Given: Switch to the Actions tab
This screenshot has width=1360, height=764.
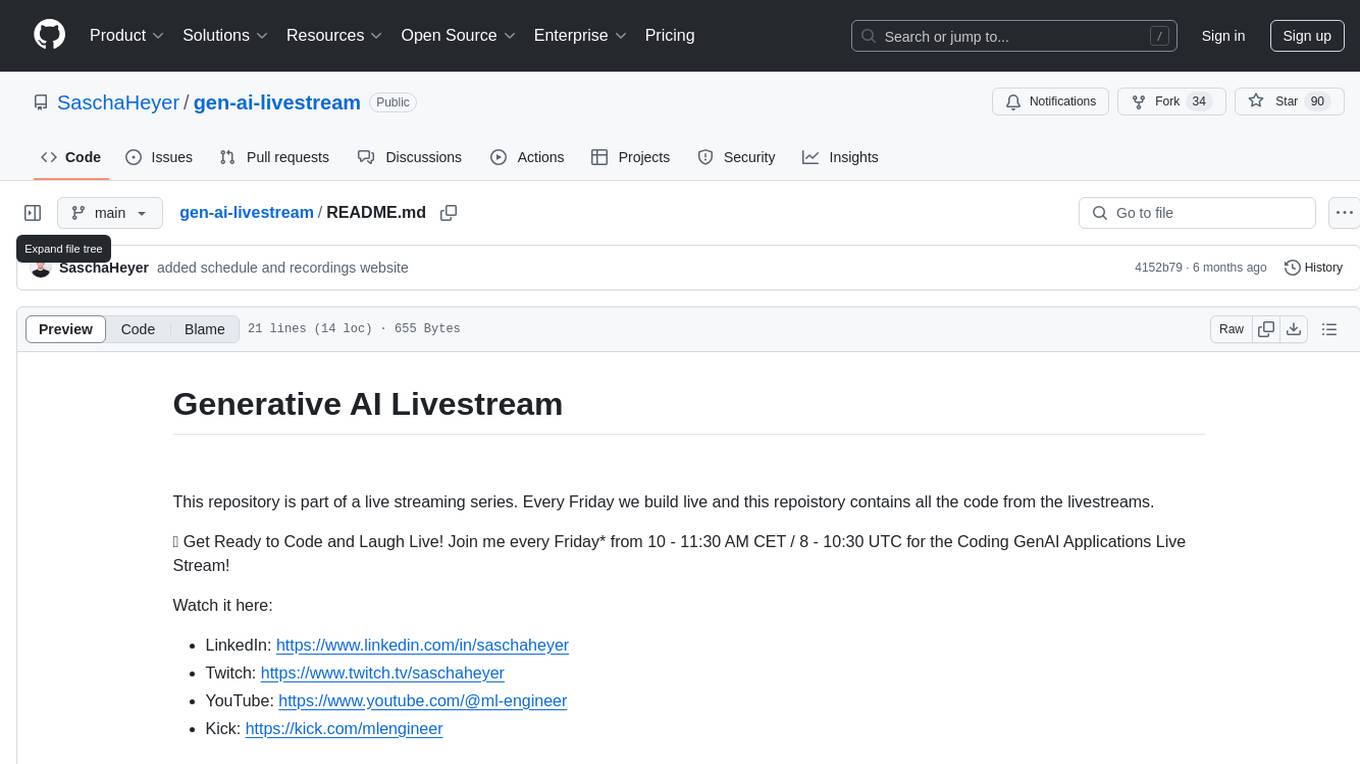Looking at the screenshot, I should 527,157.
